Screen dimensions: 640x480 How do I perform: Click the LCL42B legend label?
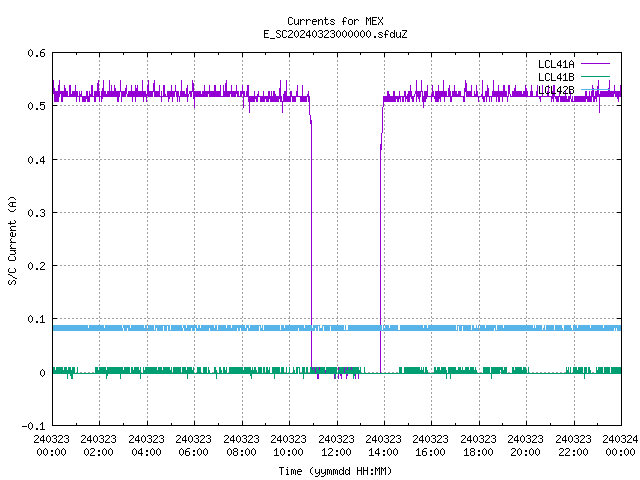556,90
